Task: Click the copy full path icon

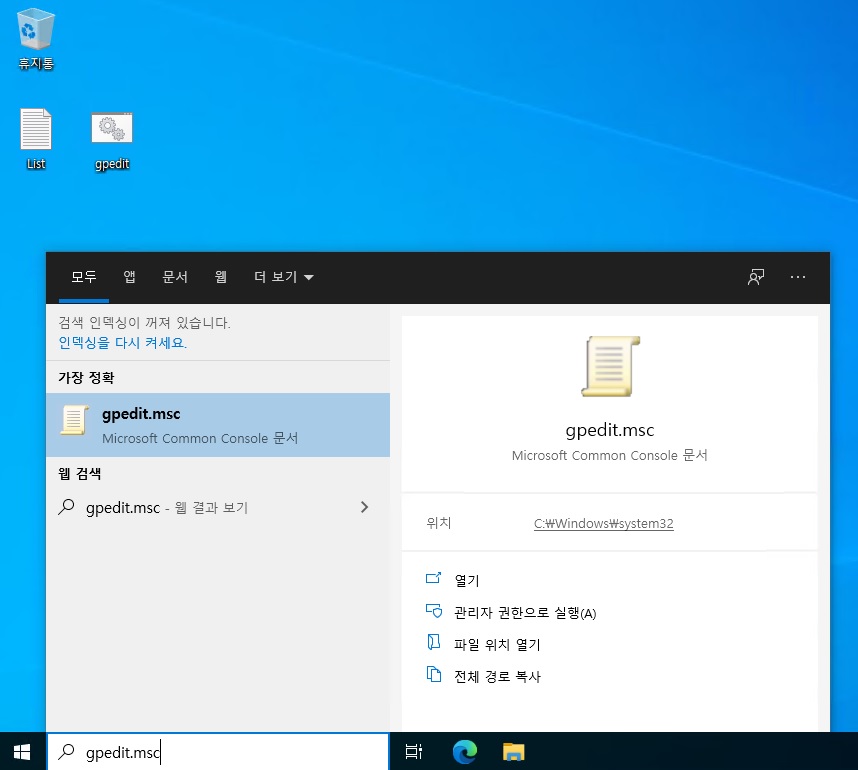Action: click(433, 674)
